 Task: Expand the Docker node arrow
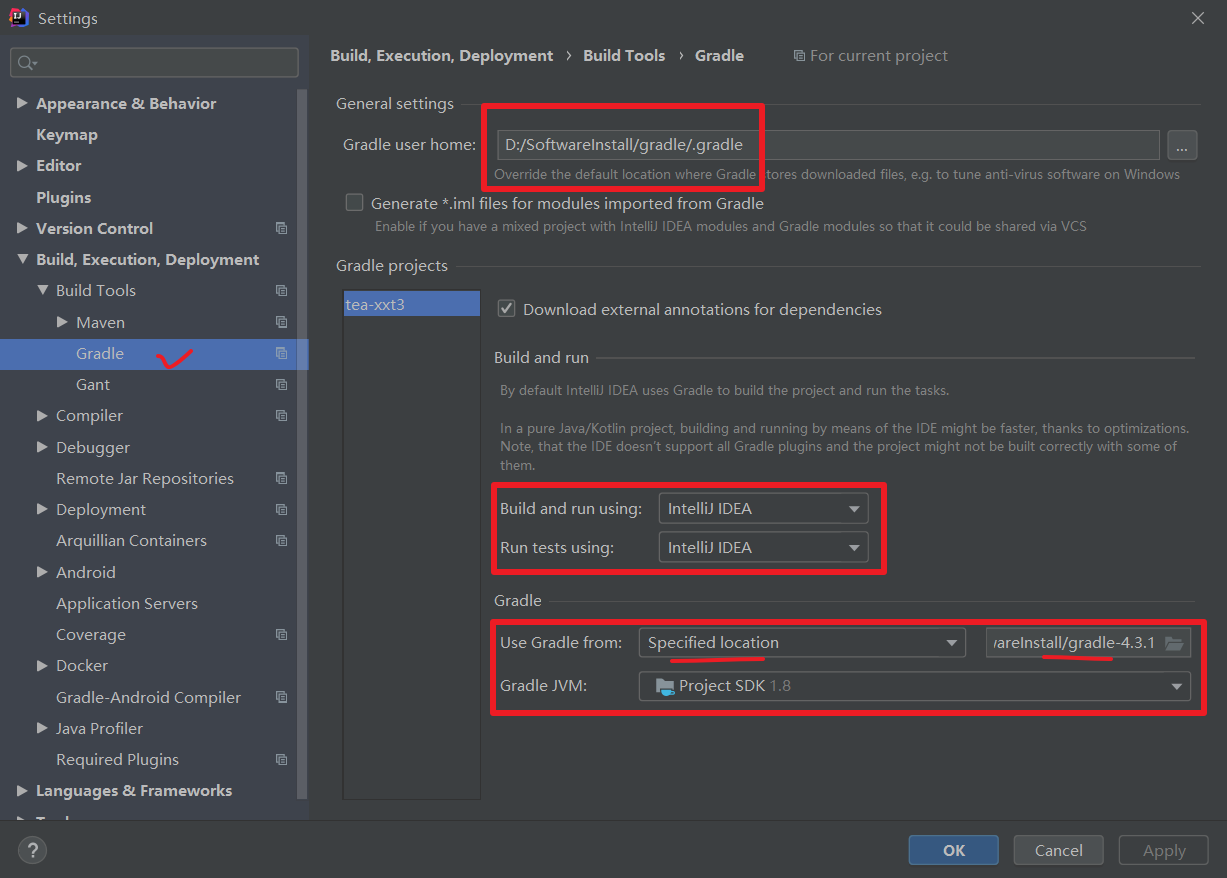pos(42,666)
